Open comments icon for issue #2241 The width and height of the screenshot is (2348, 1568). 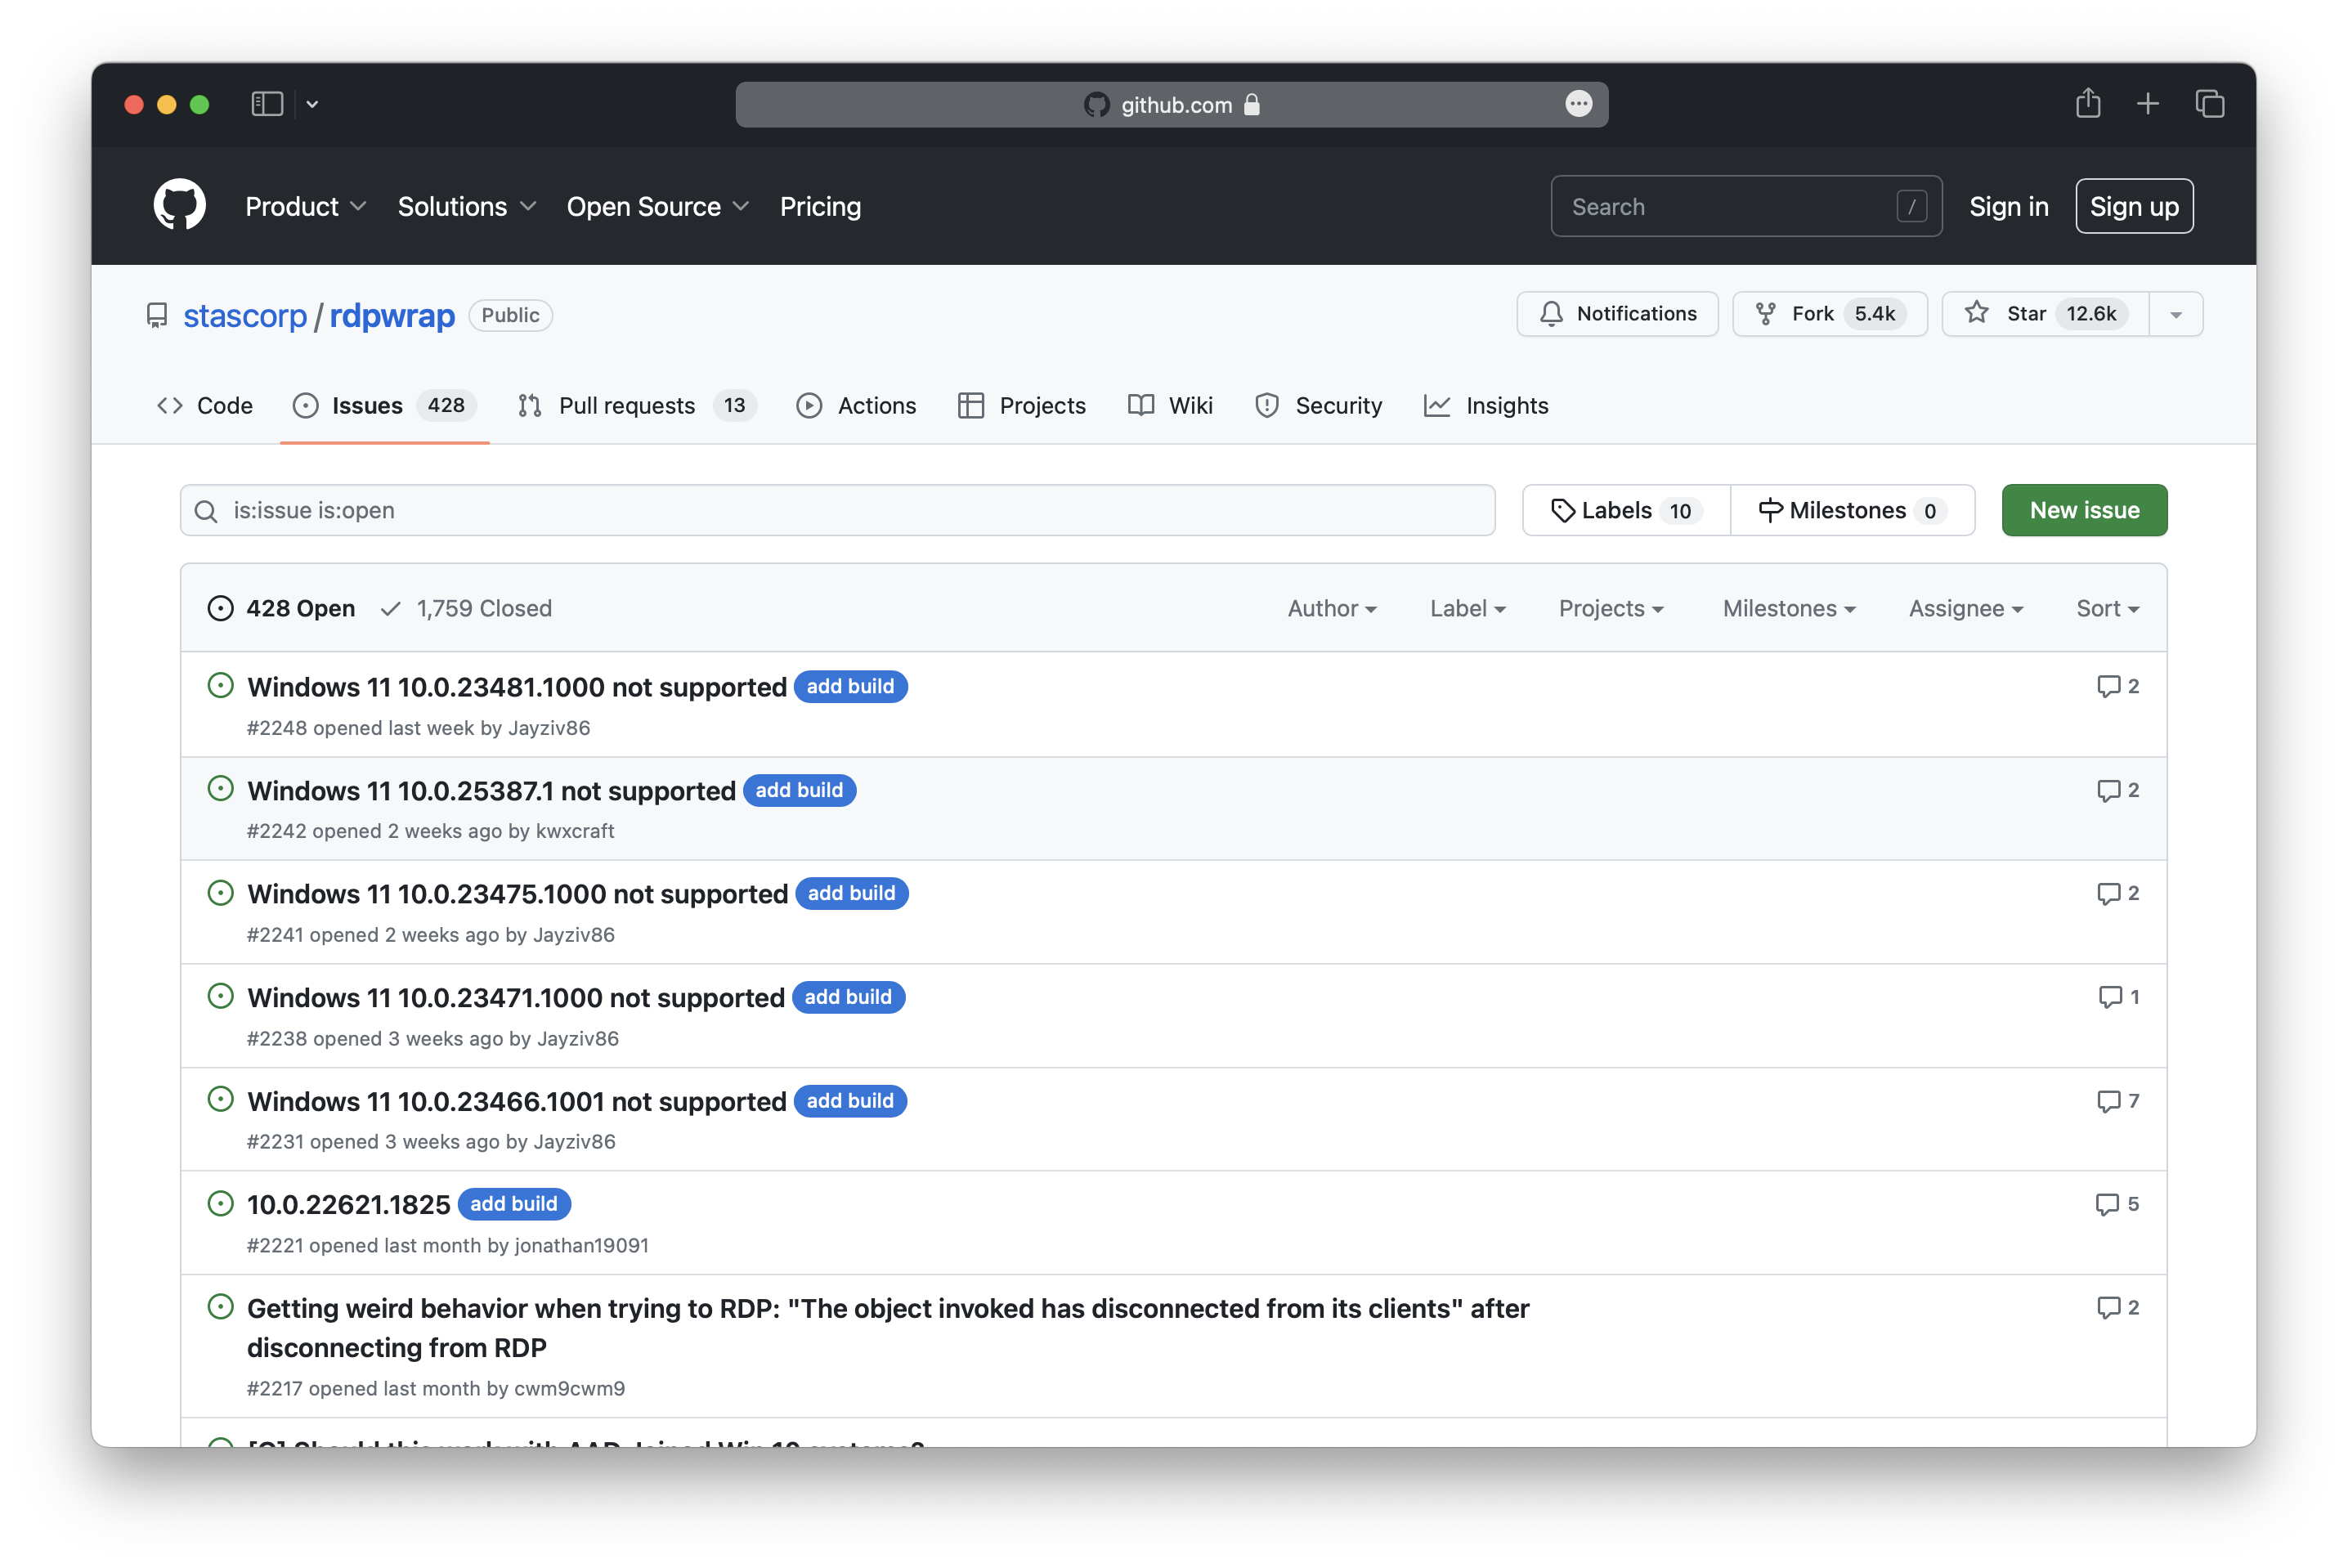coord(2108,894)
